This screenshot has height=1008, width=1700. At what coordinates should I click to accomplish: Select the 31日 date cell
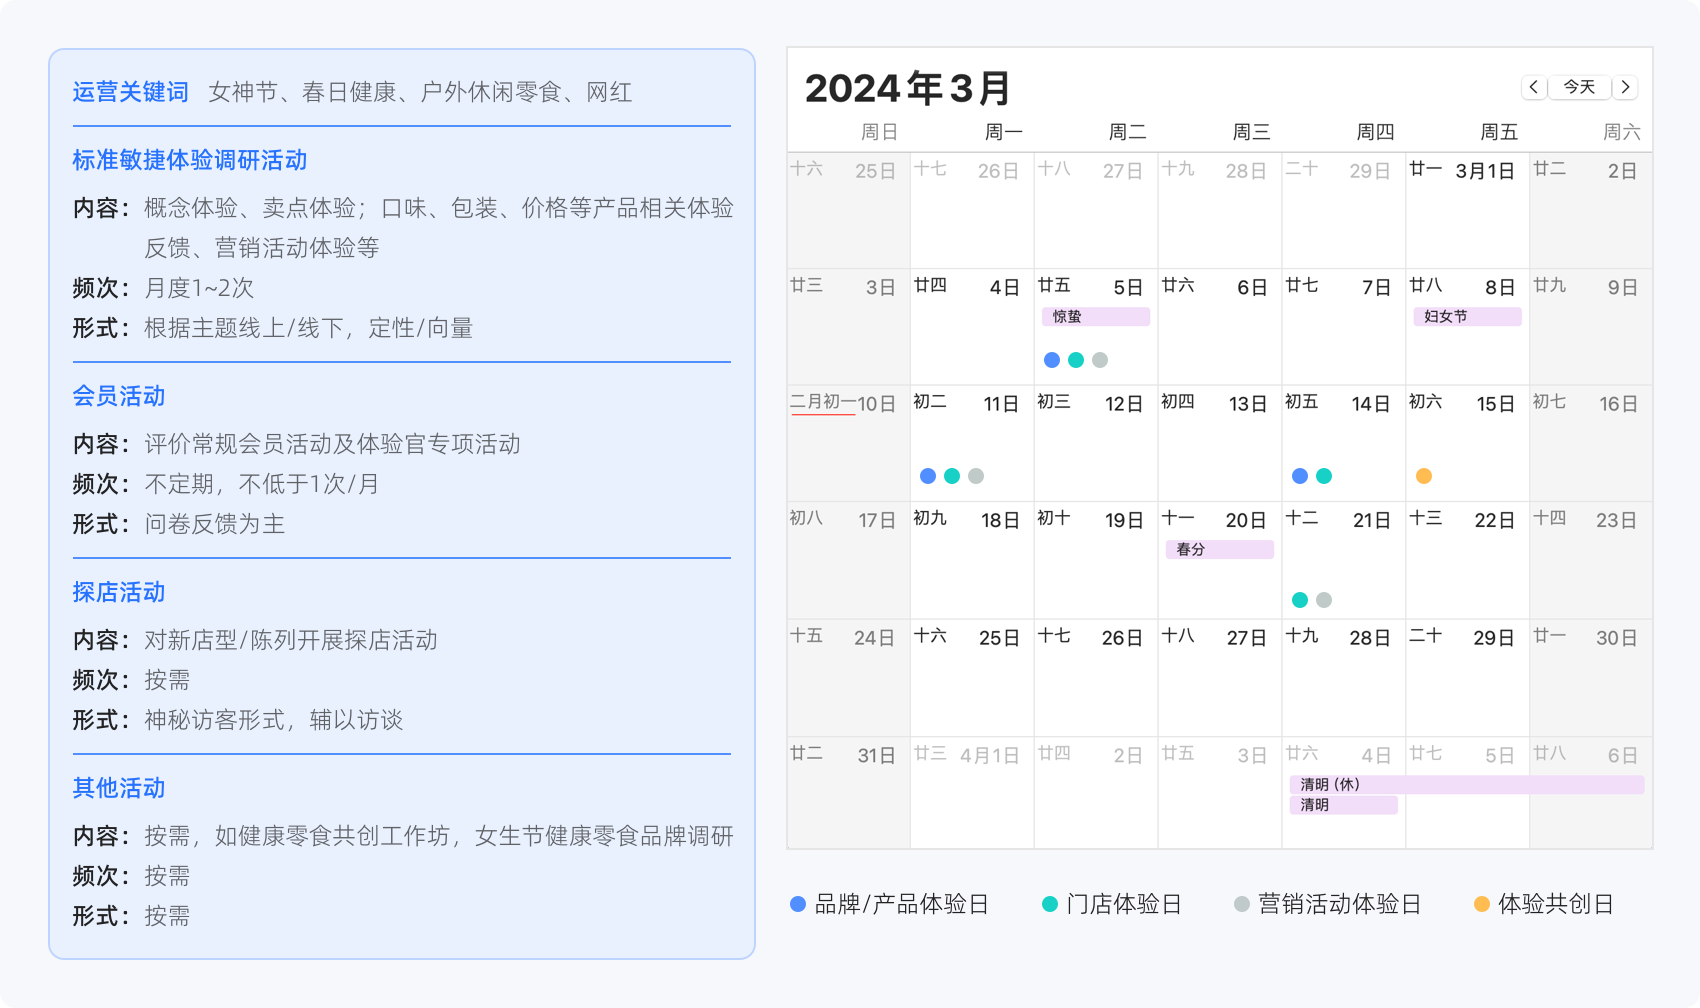(x=848, y=793)
